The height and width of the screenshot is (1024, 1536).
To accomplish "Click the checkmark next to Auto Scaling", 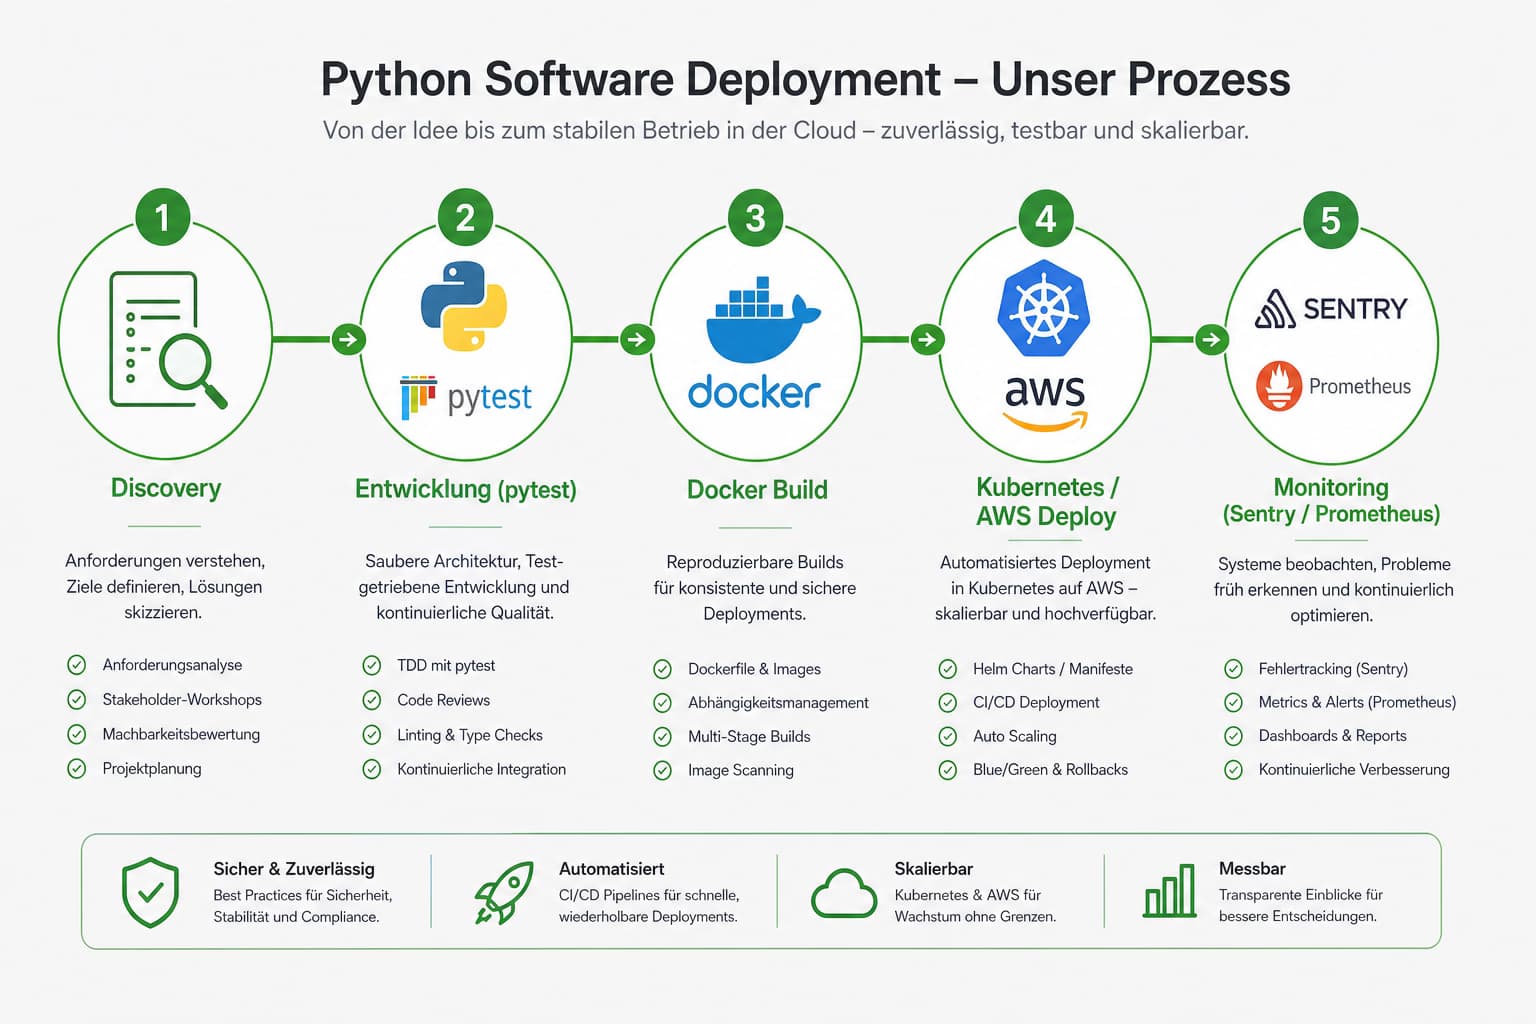I will pos(948,736).
